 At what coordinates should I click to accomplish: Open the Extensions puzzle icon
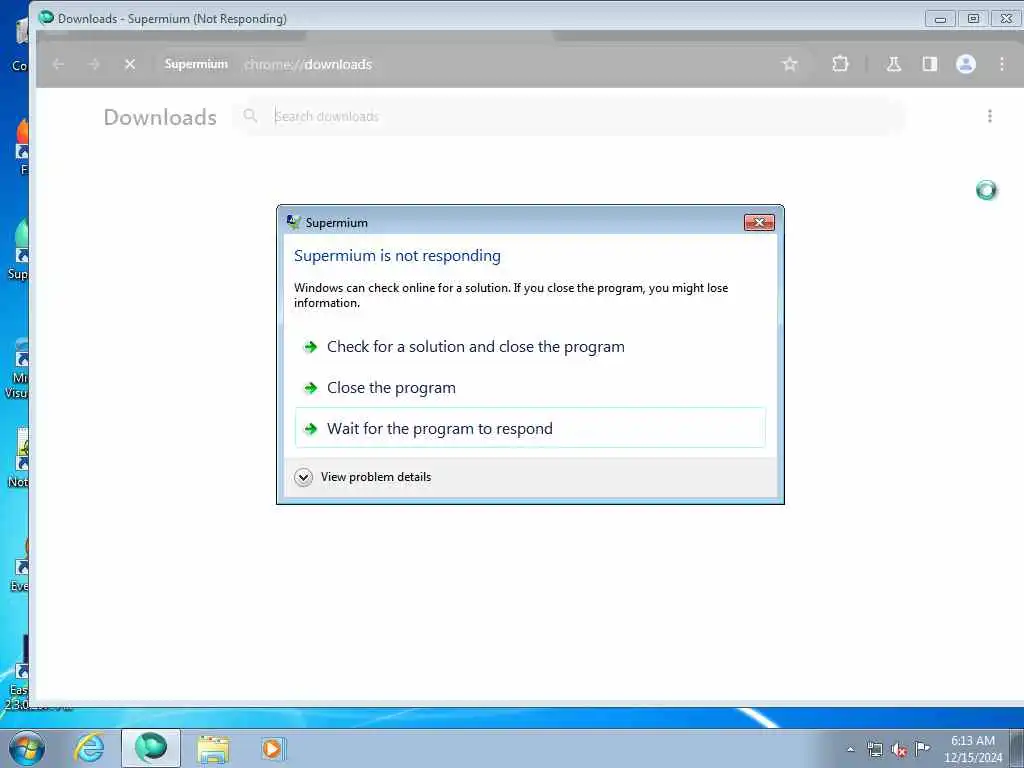[840, 64]
